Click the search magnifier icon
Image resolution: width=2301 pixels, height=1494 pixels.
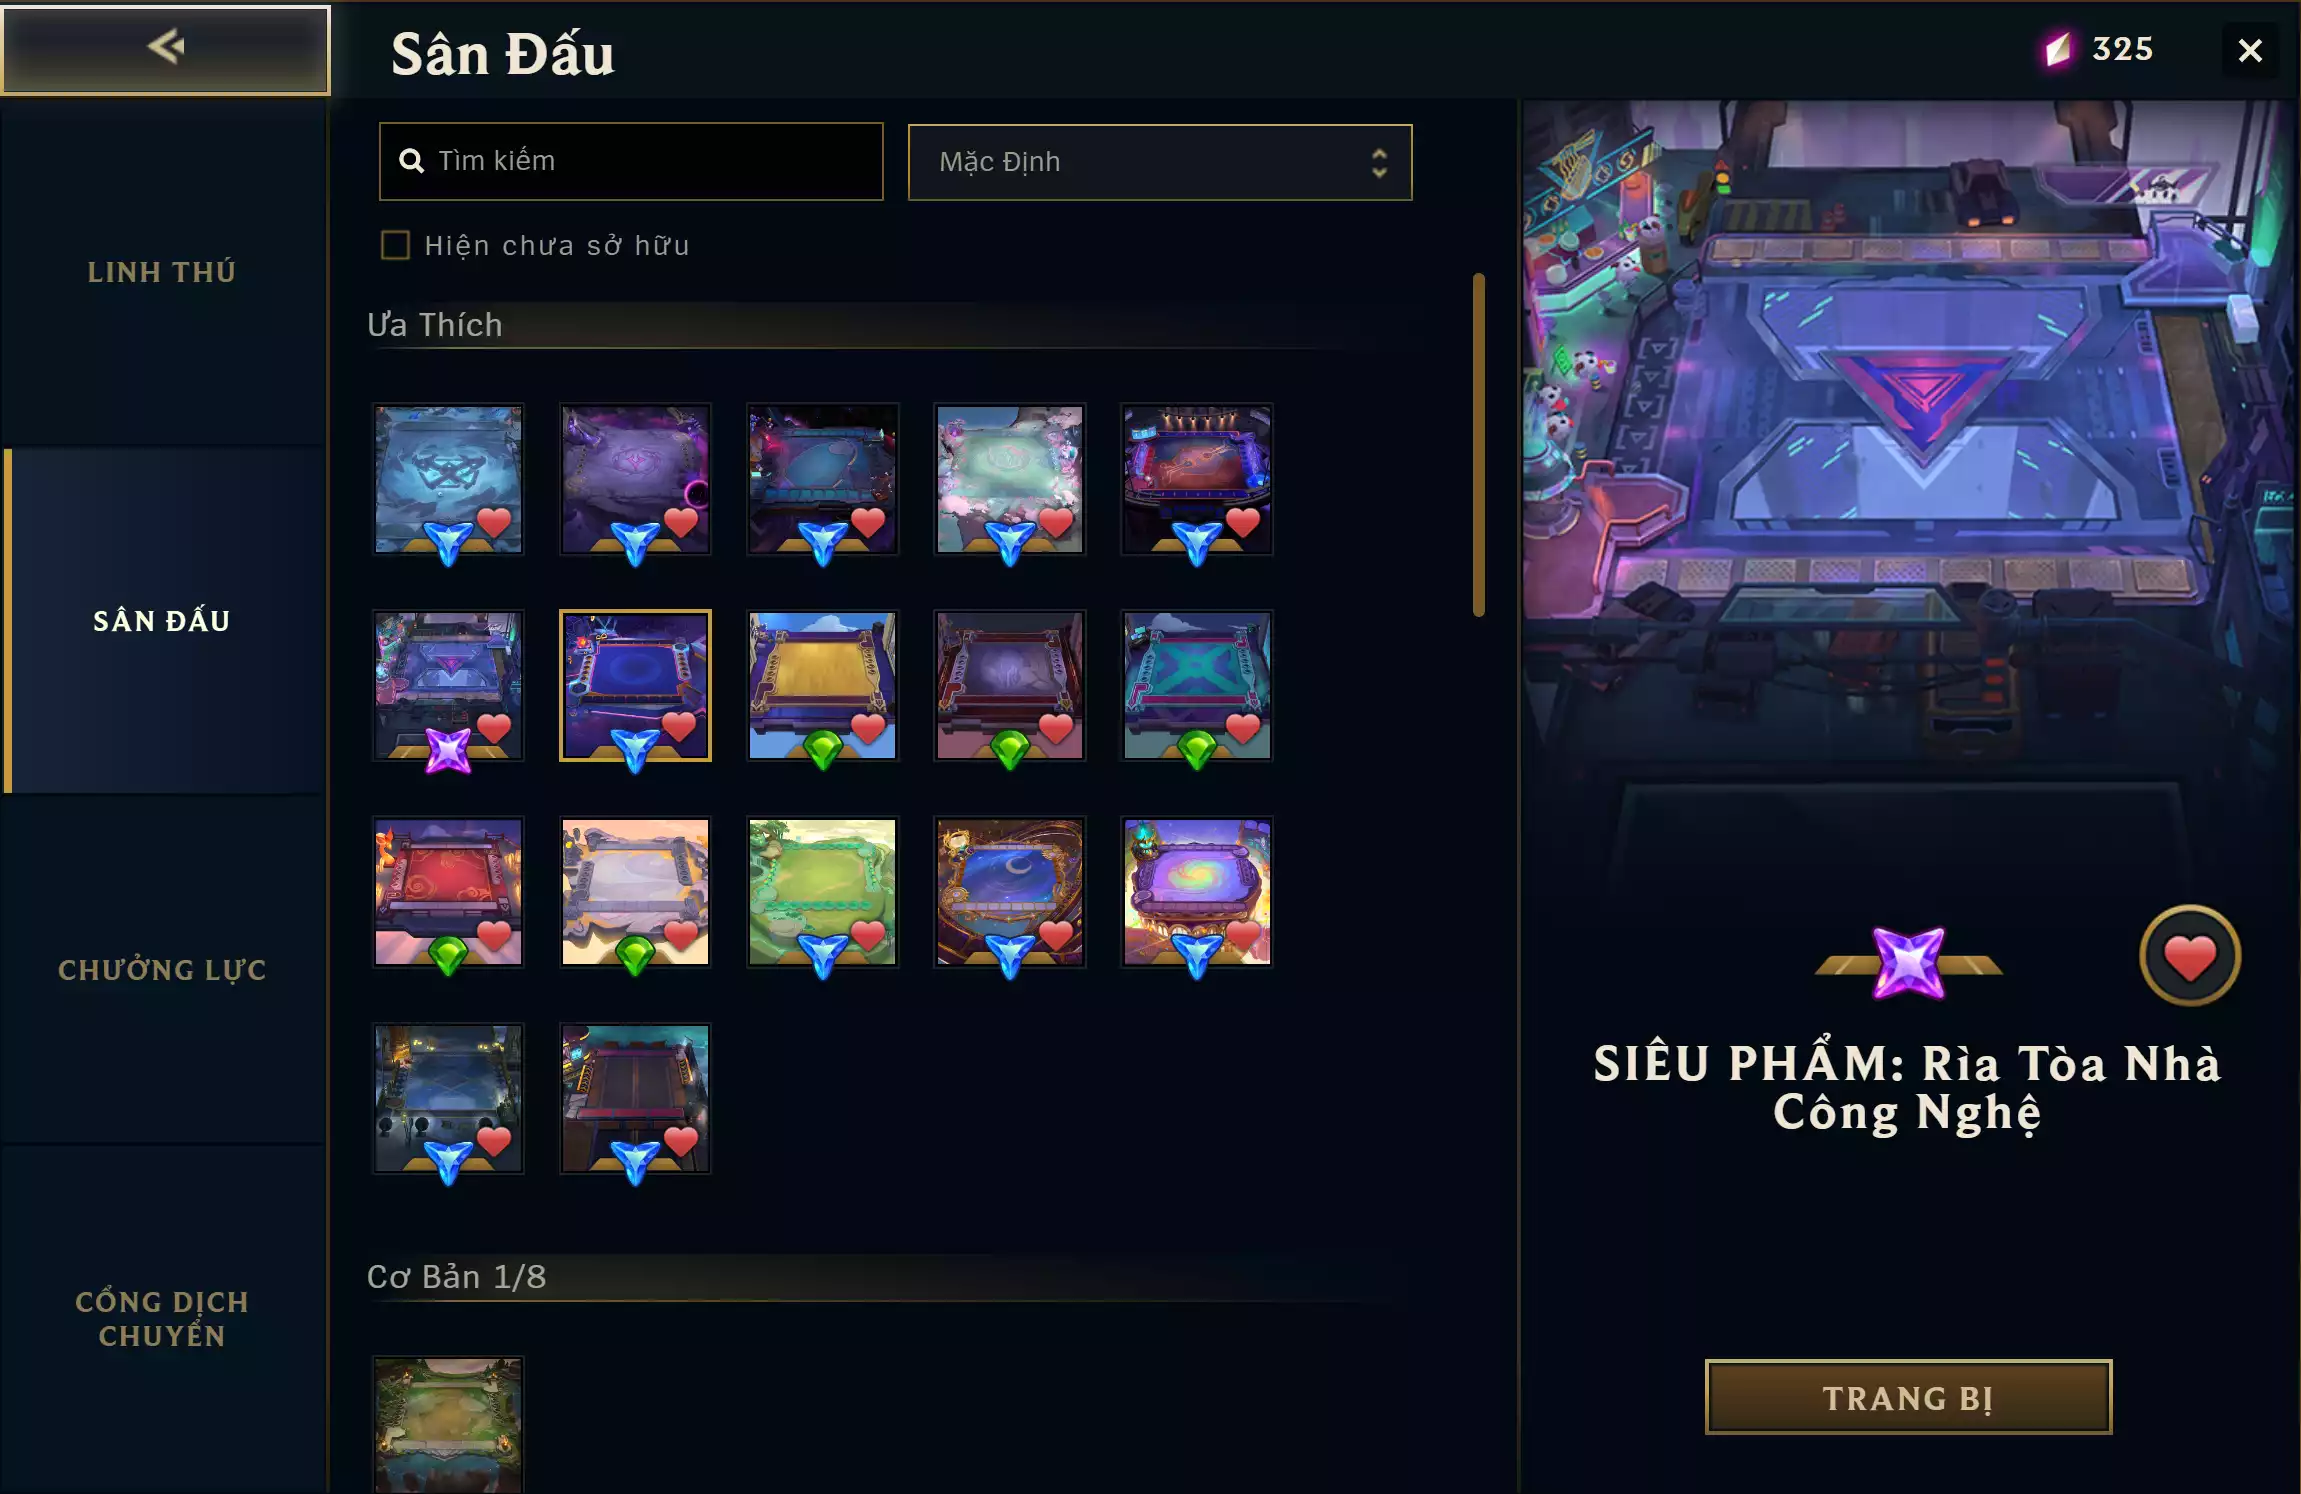411,161
